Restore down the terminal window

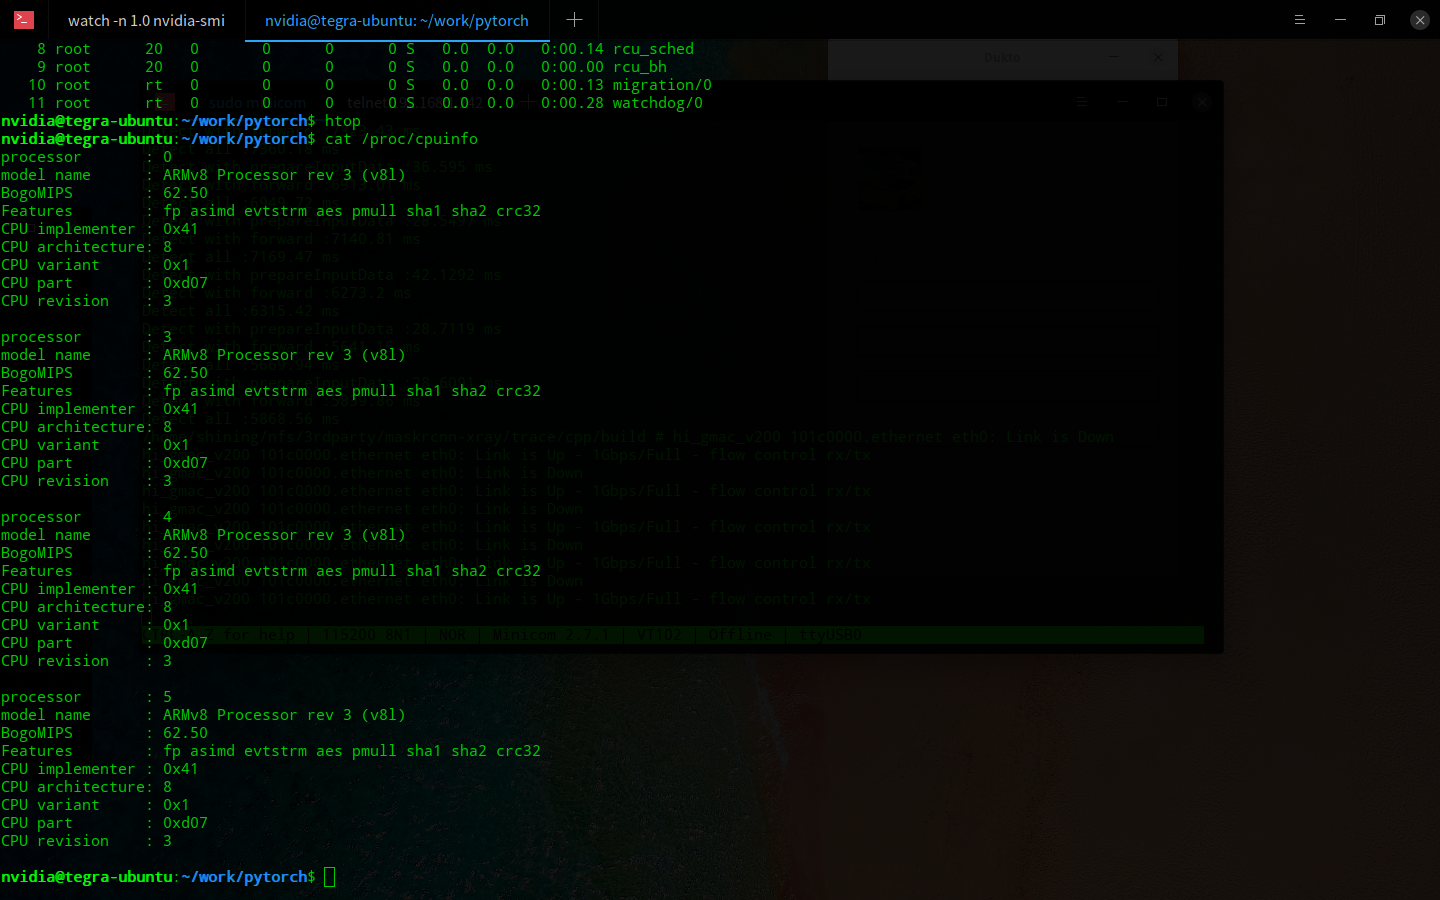[x=1380, y=20]
